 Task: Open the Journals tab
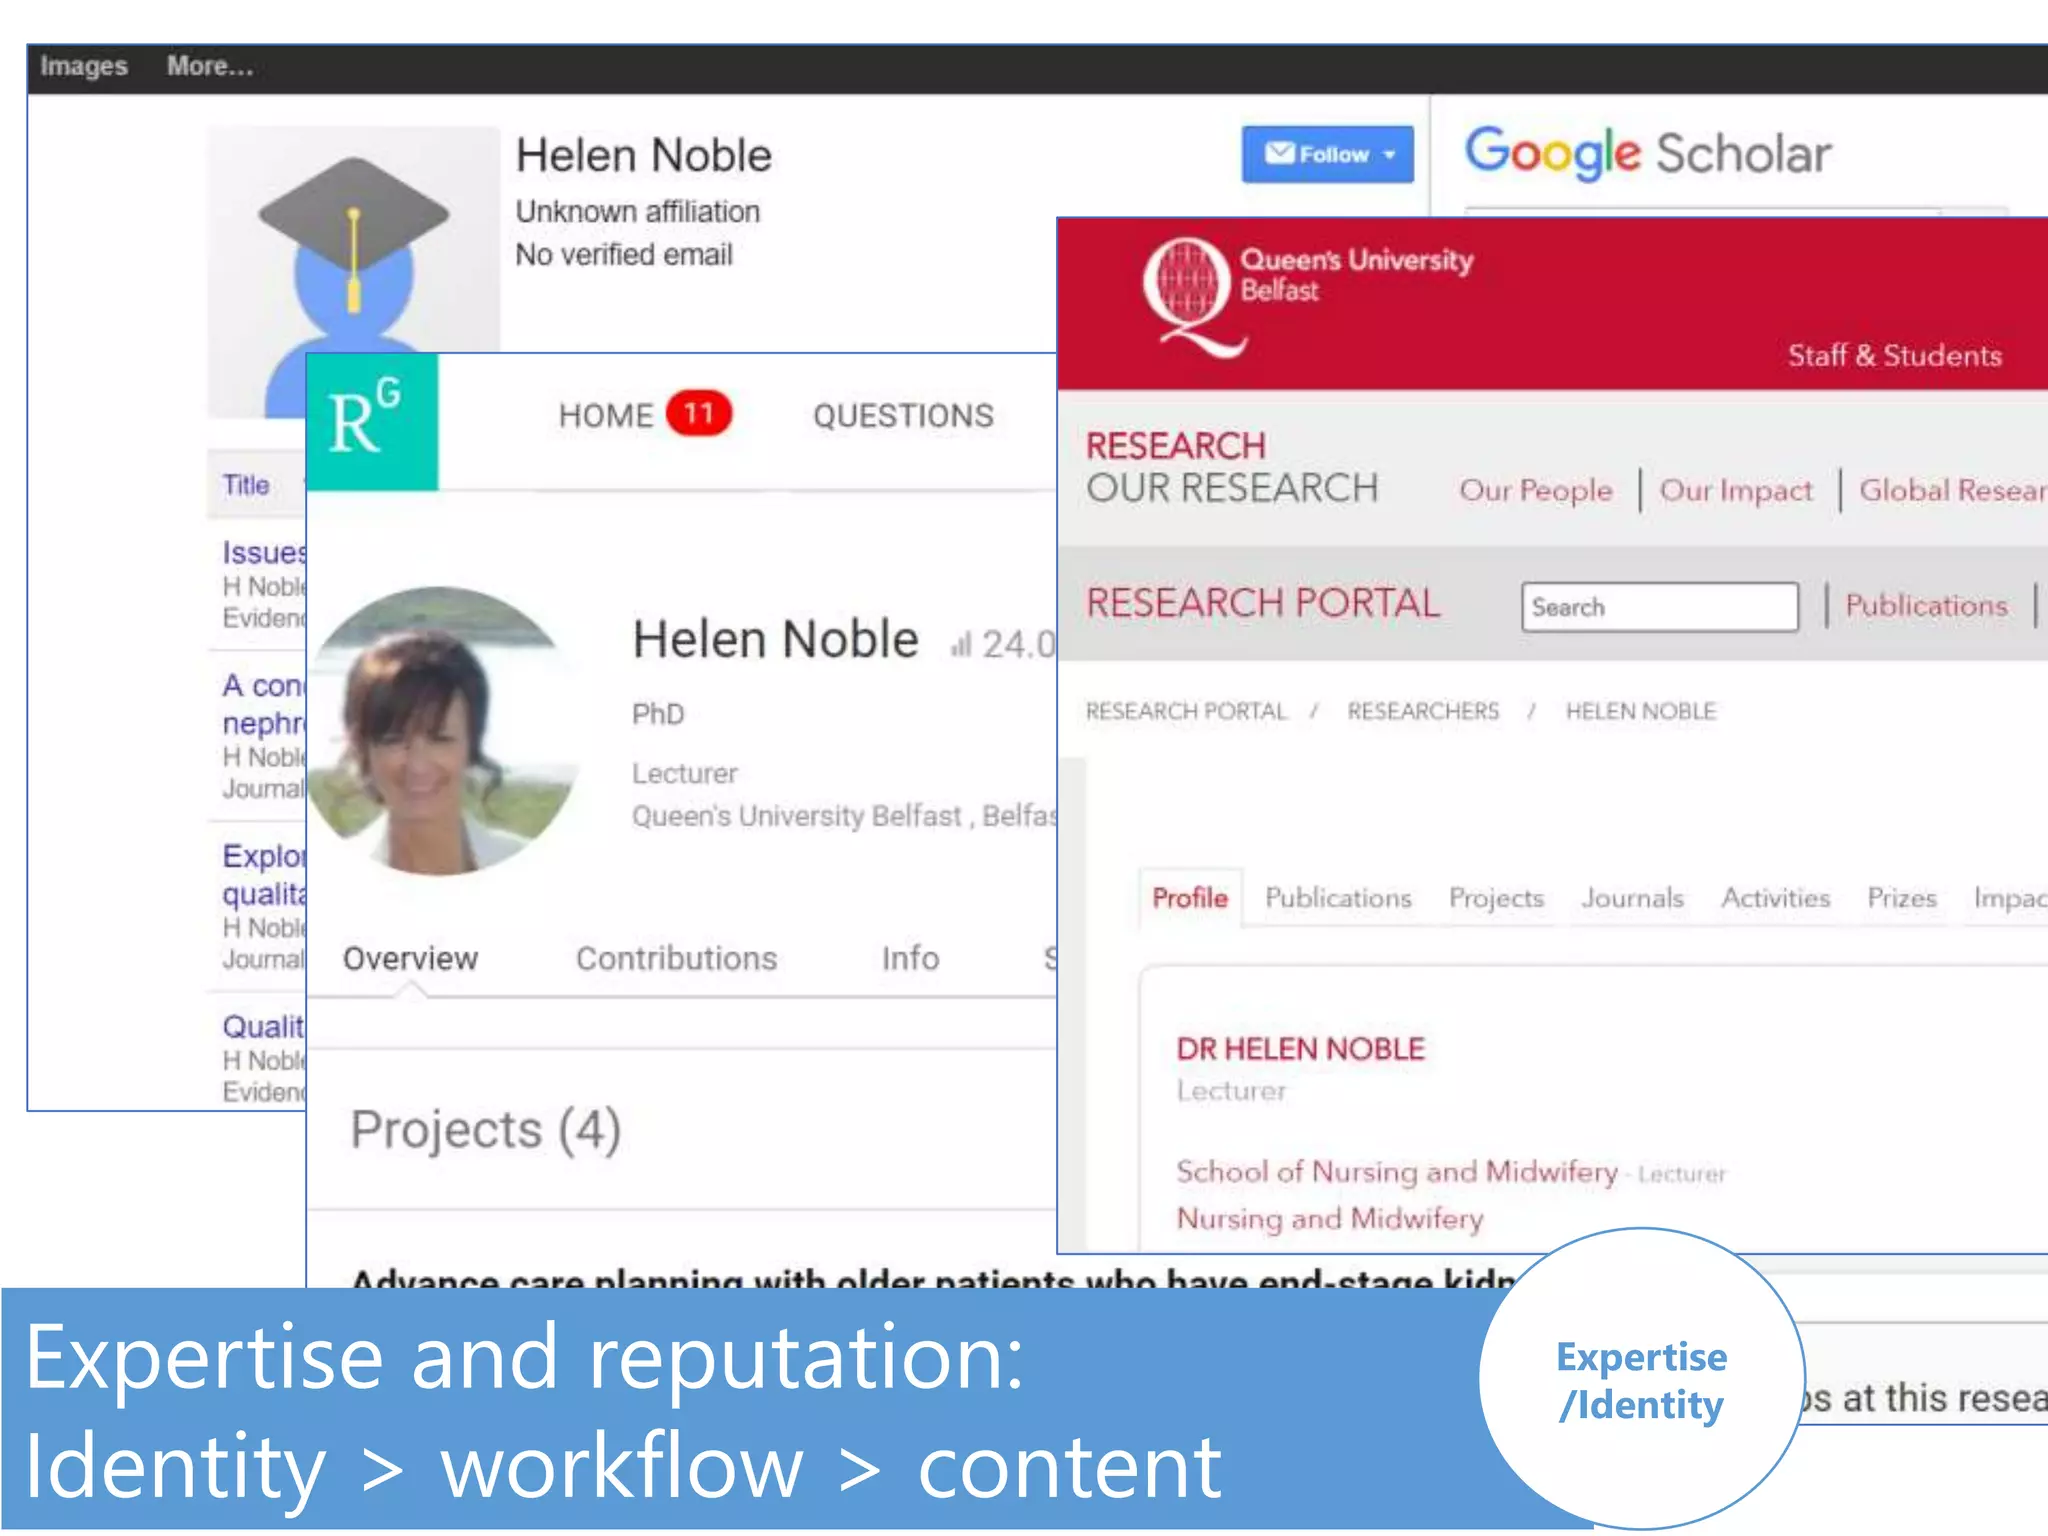1632,898
